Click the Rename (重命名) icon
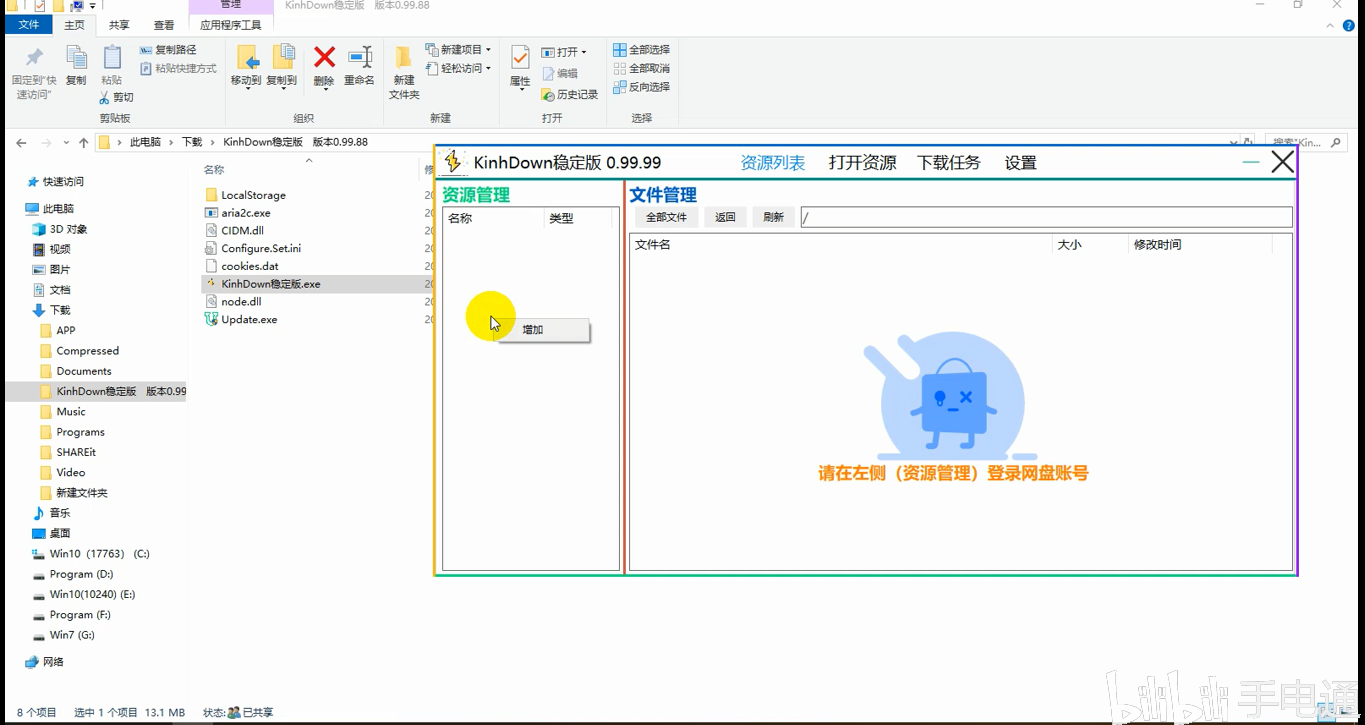The width and height of the screenshot is (1365, 725). [x=360, y=57]
